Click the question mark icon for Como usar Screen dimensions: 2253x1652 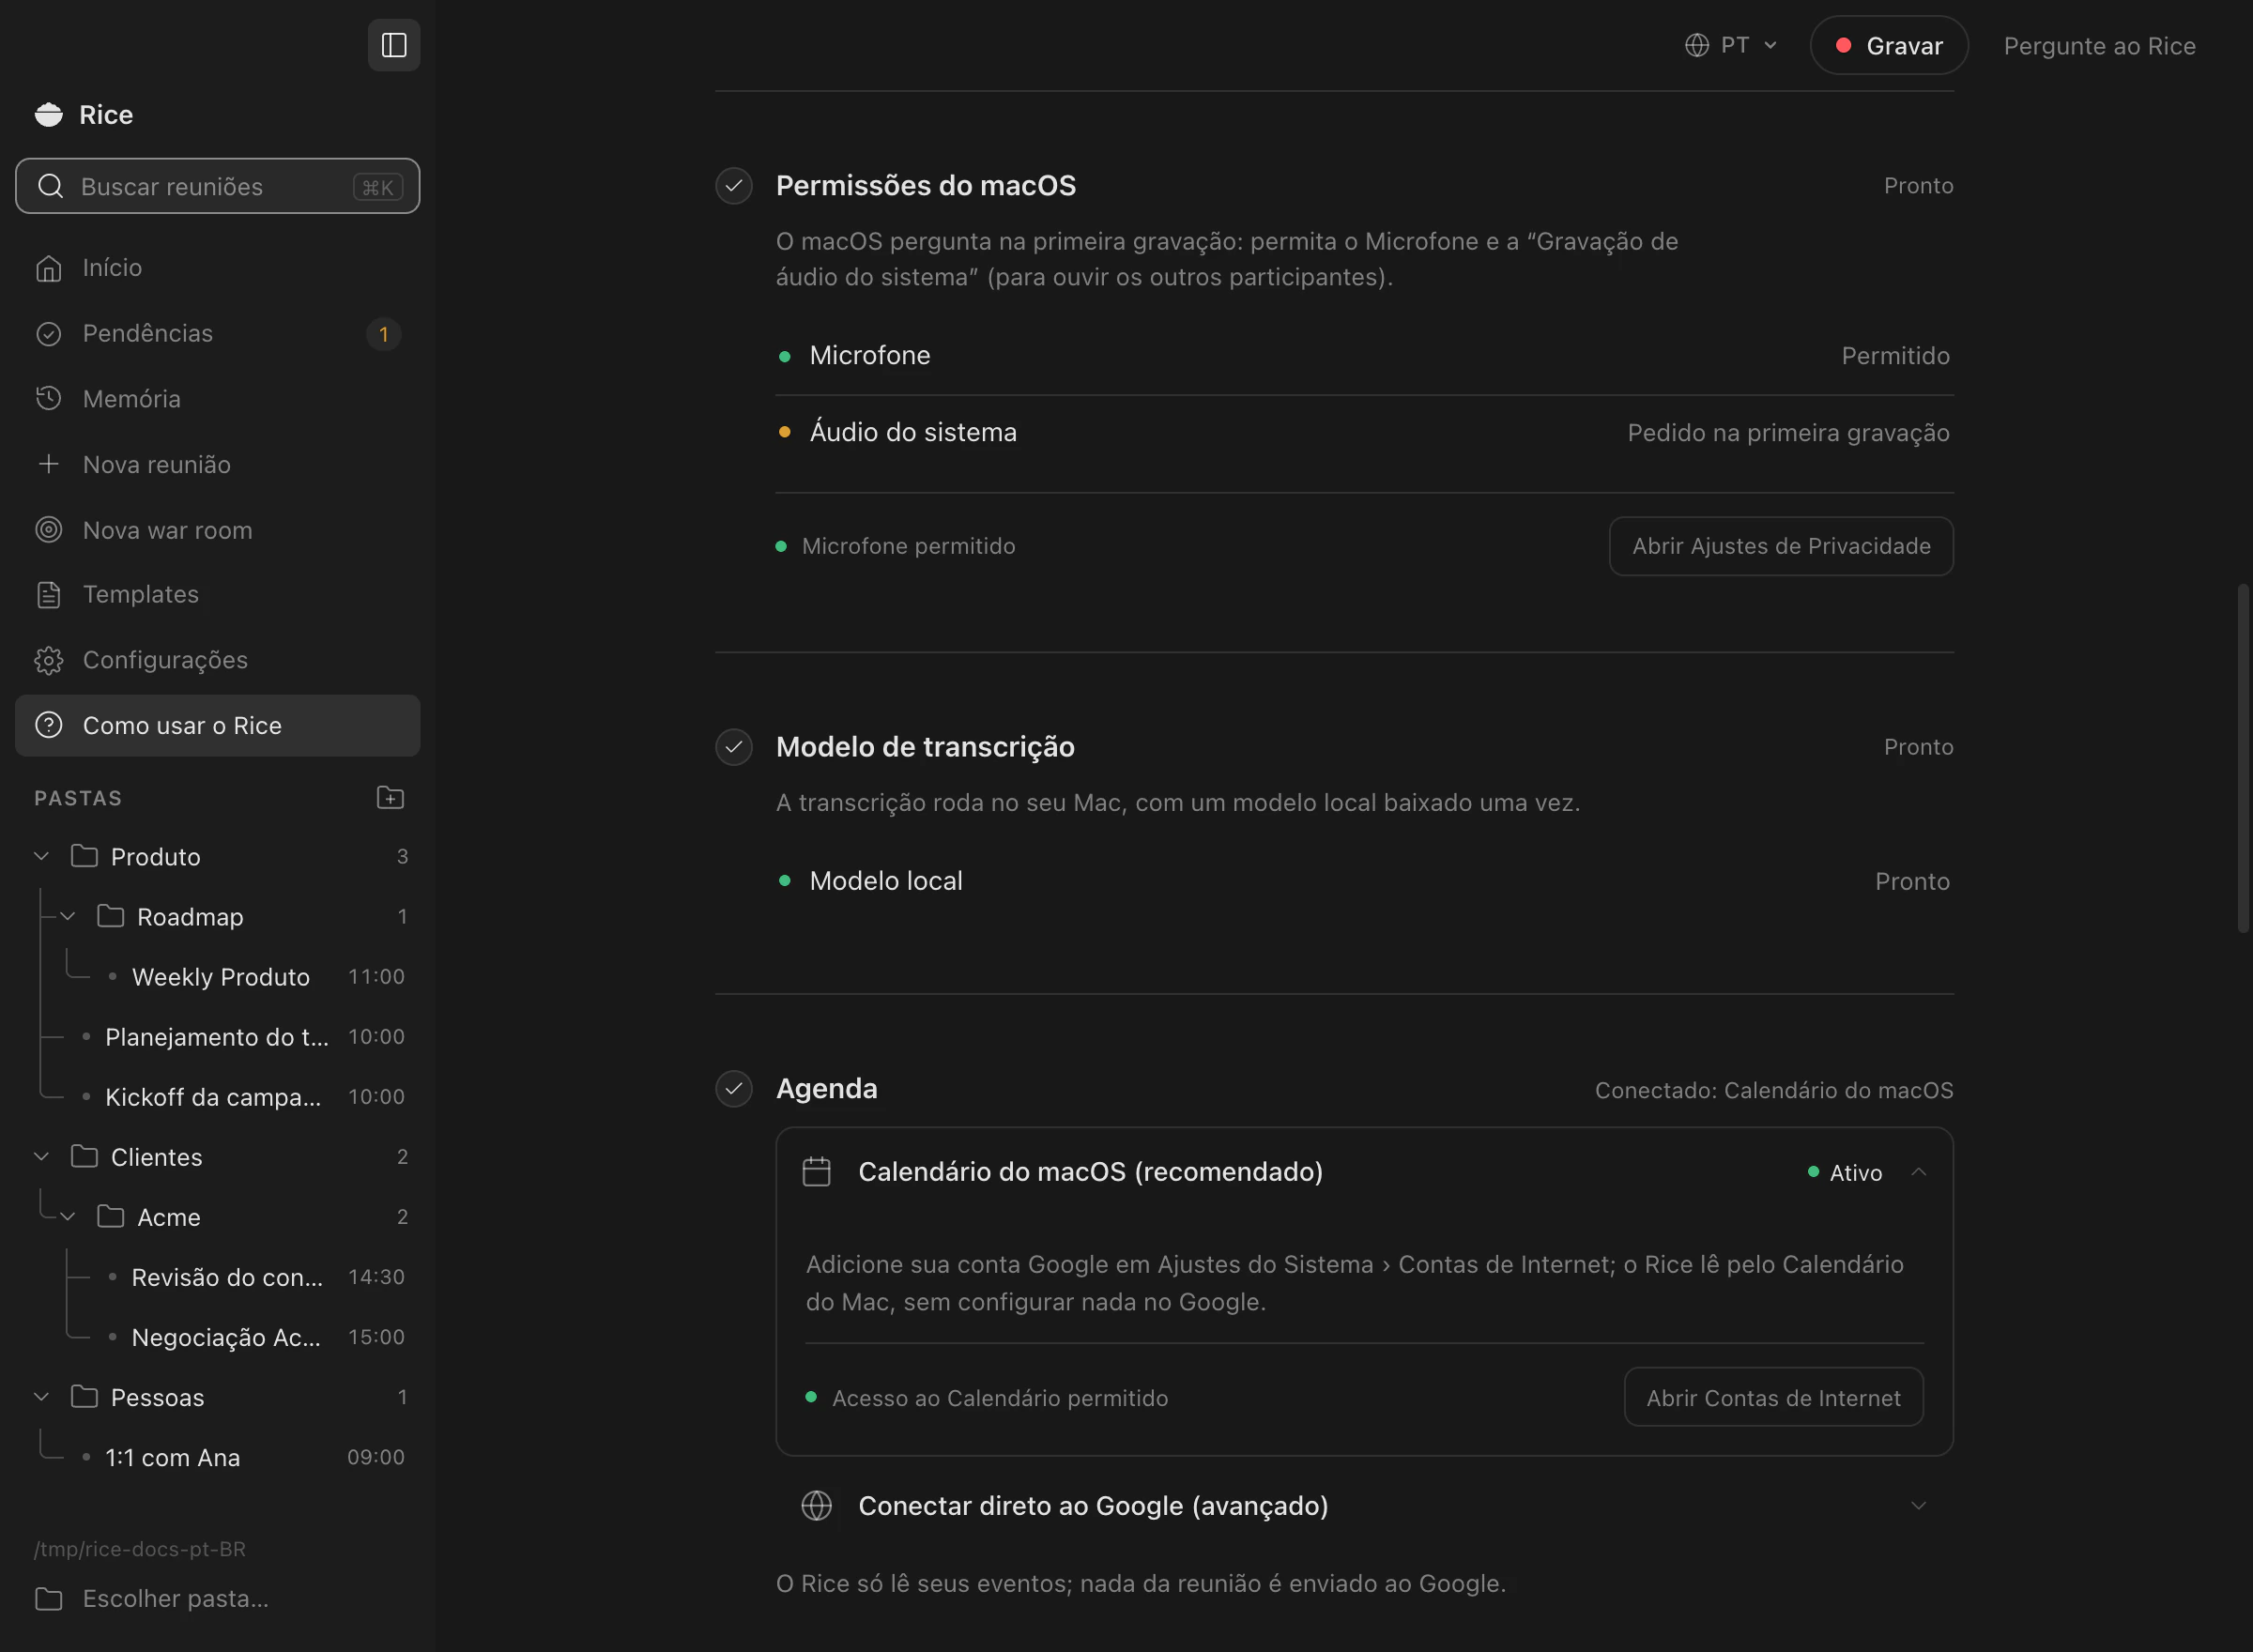coord(48,725)
